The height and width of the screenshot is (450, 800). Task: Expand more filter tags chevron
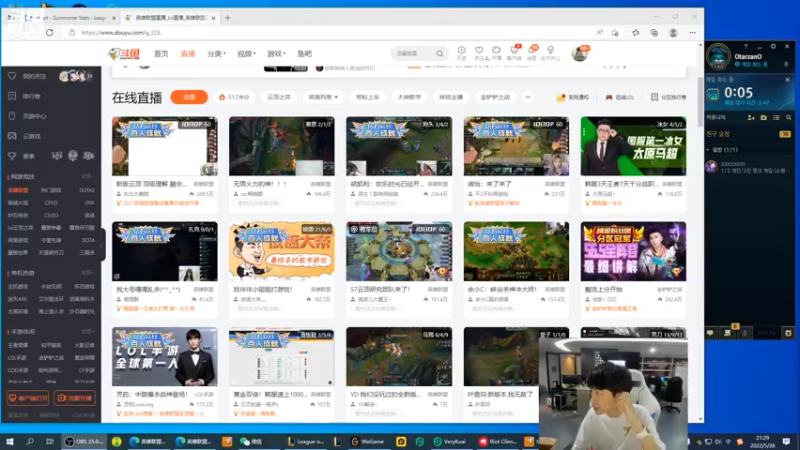click(x=528, y=97)
